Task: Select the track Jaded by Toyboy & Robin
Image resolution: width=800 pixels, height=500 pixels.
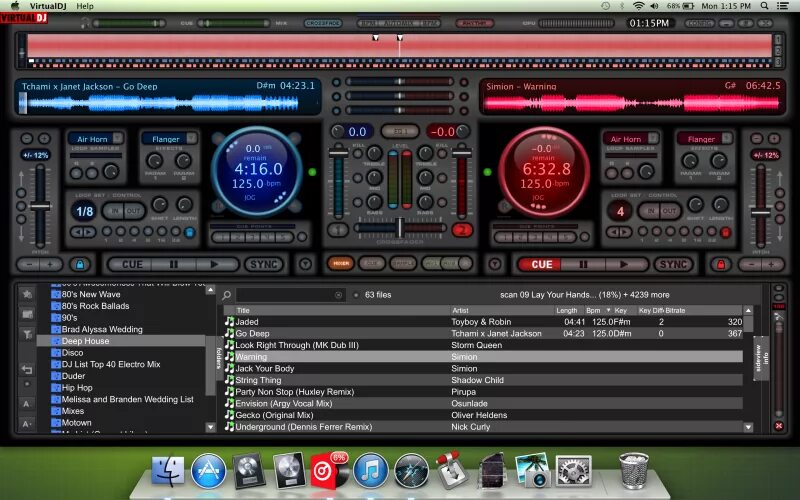Action: click(483, 322)
